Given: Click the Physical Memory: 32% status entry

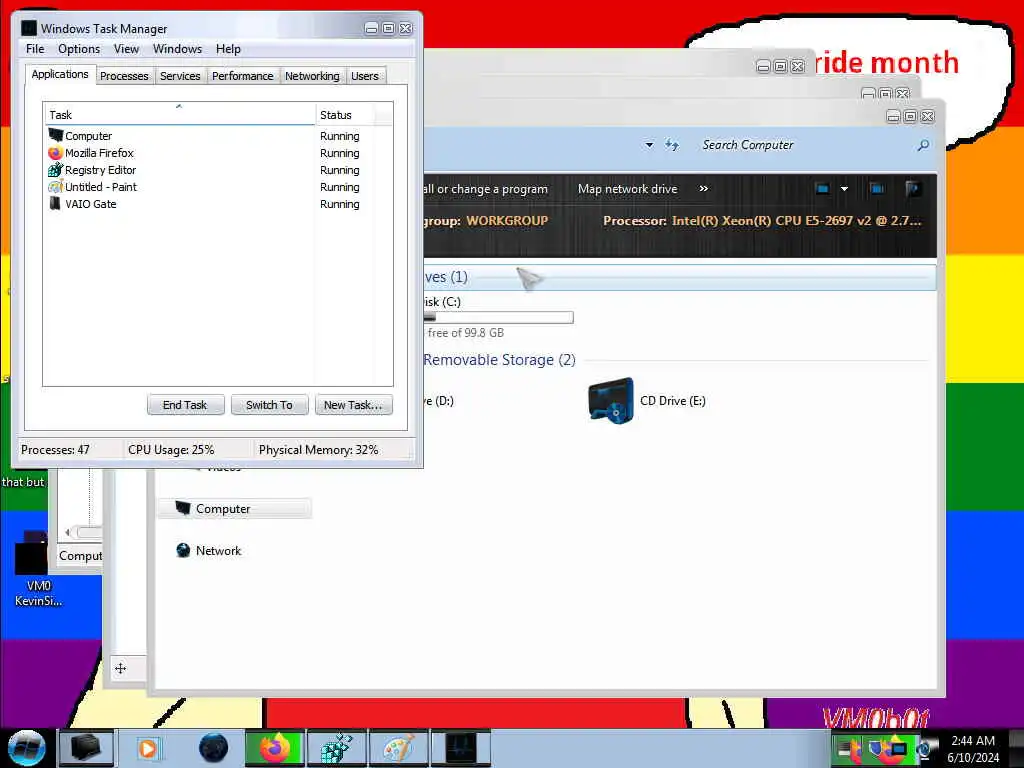Looking at the screenshot, I should coord(318,450).
